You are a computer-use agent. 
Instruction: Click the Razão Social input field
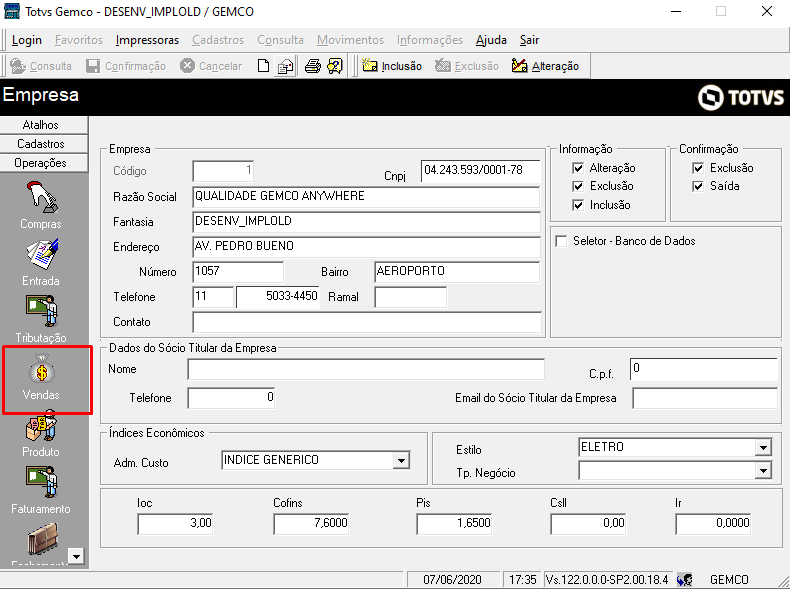(x=366, y=197)
